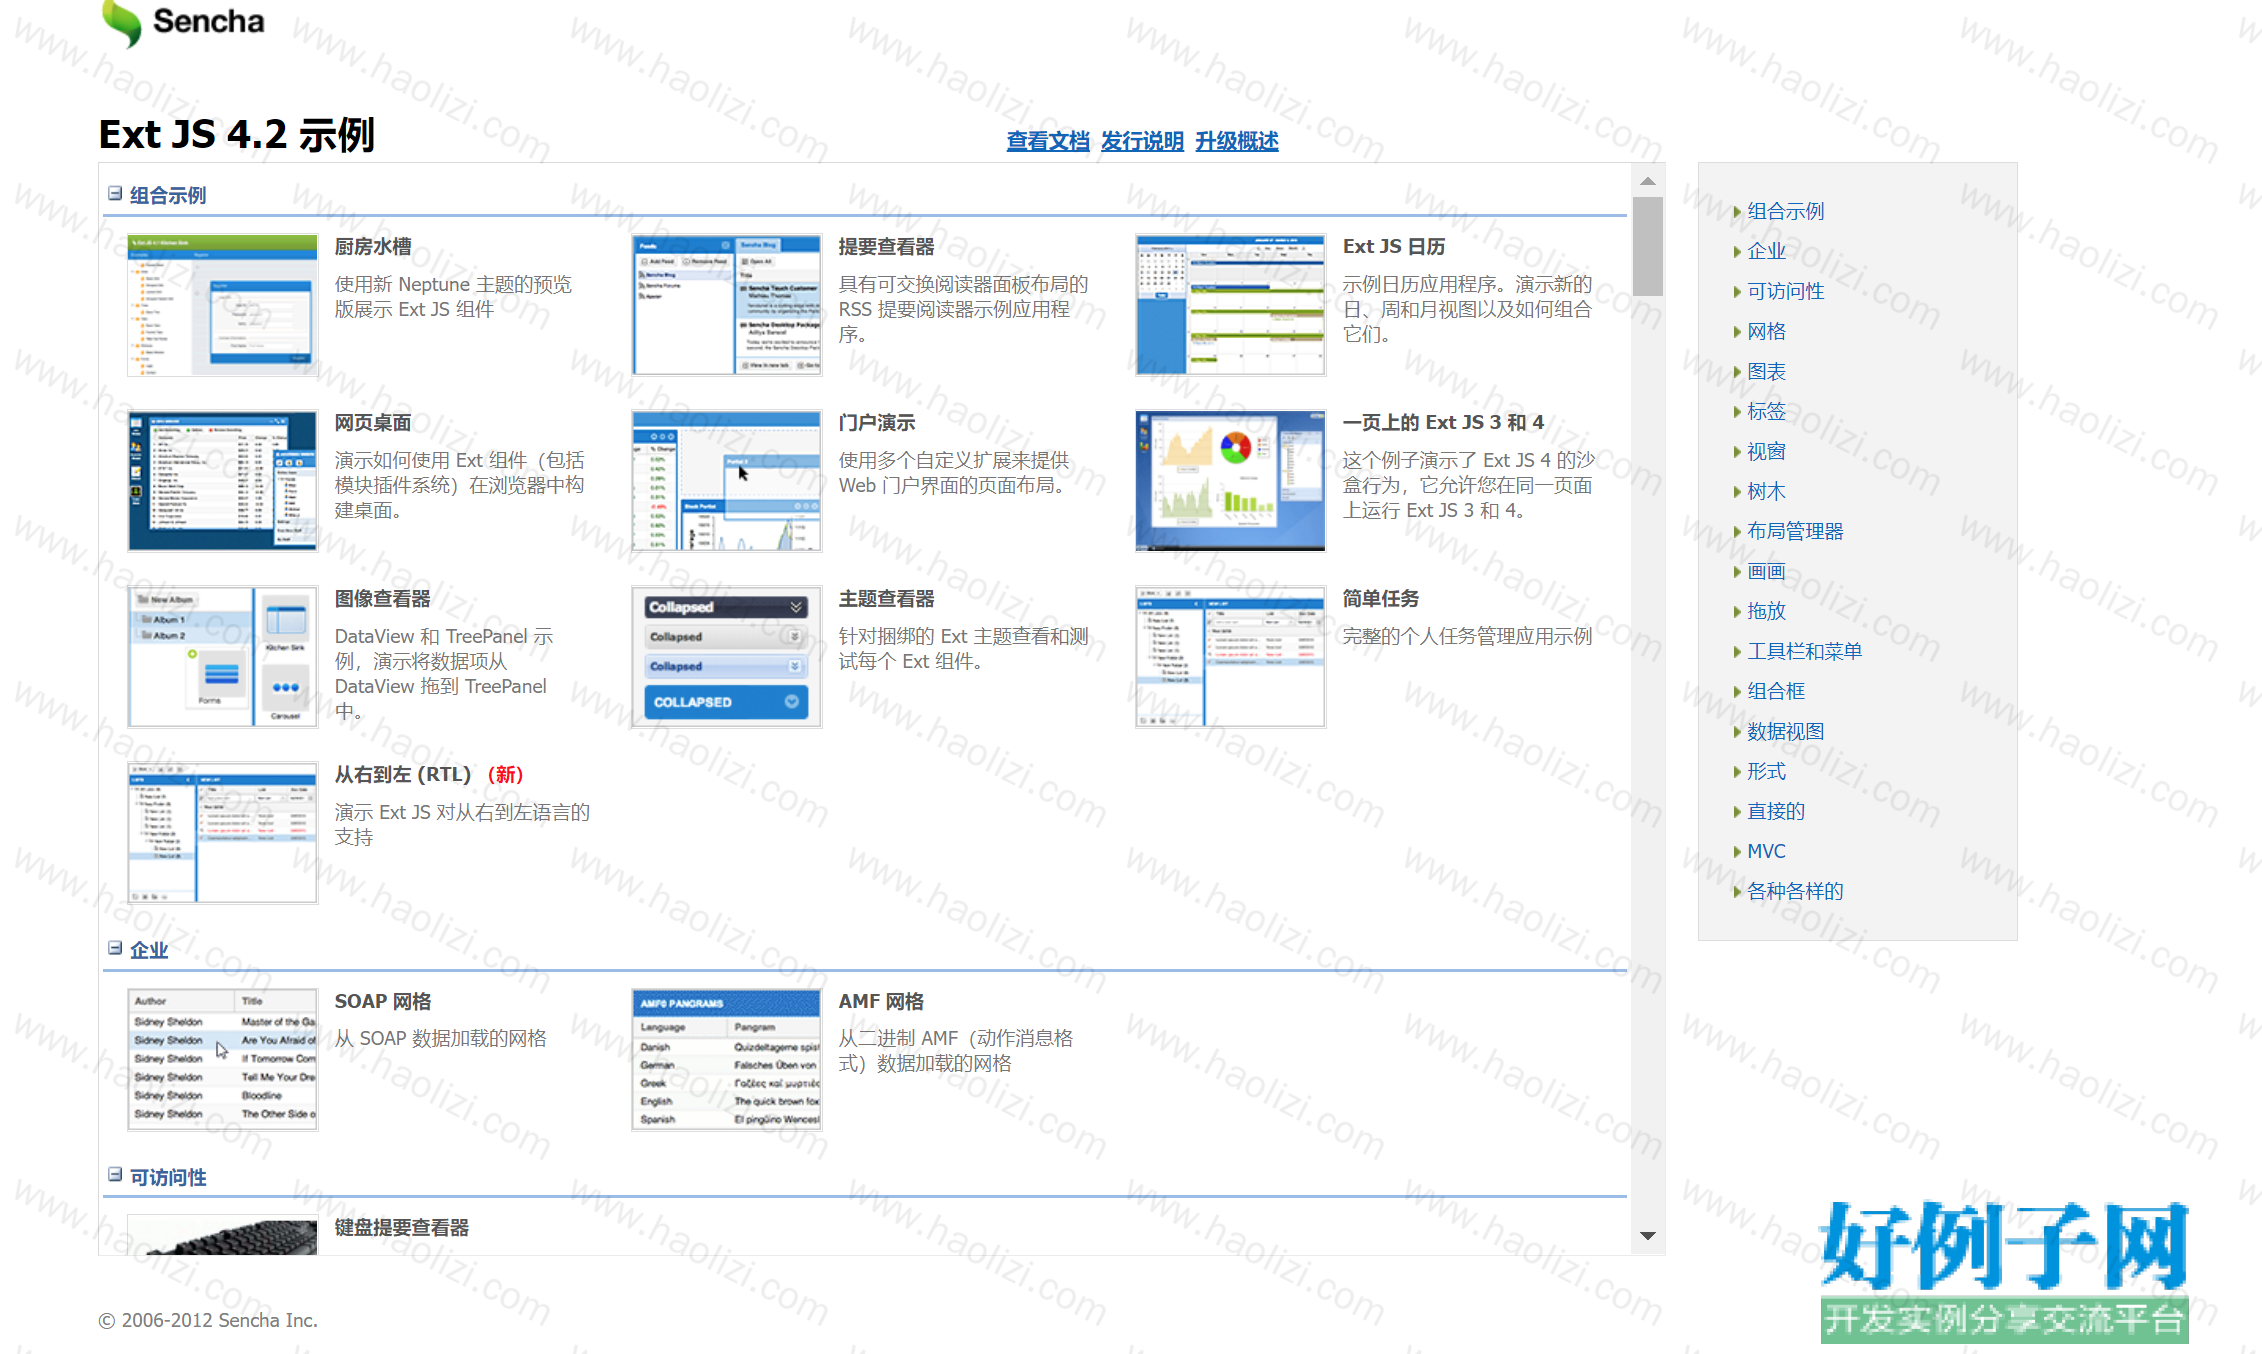The height and width of the screenshot is (1354, 2262).
Task: Select 各种各样的 in the sidebar list
Action: [x=1795, y=891]
